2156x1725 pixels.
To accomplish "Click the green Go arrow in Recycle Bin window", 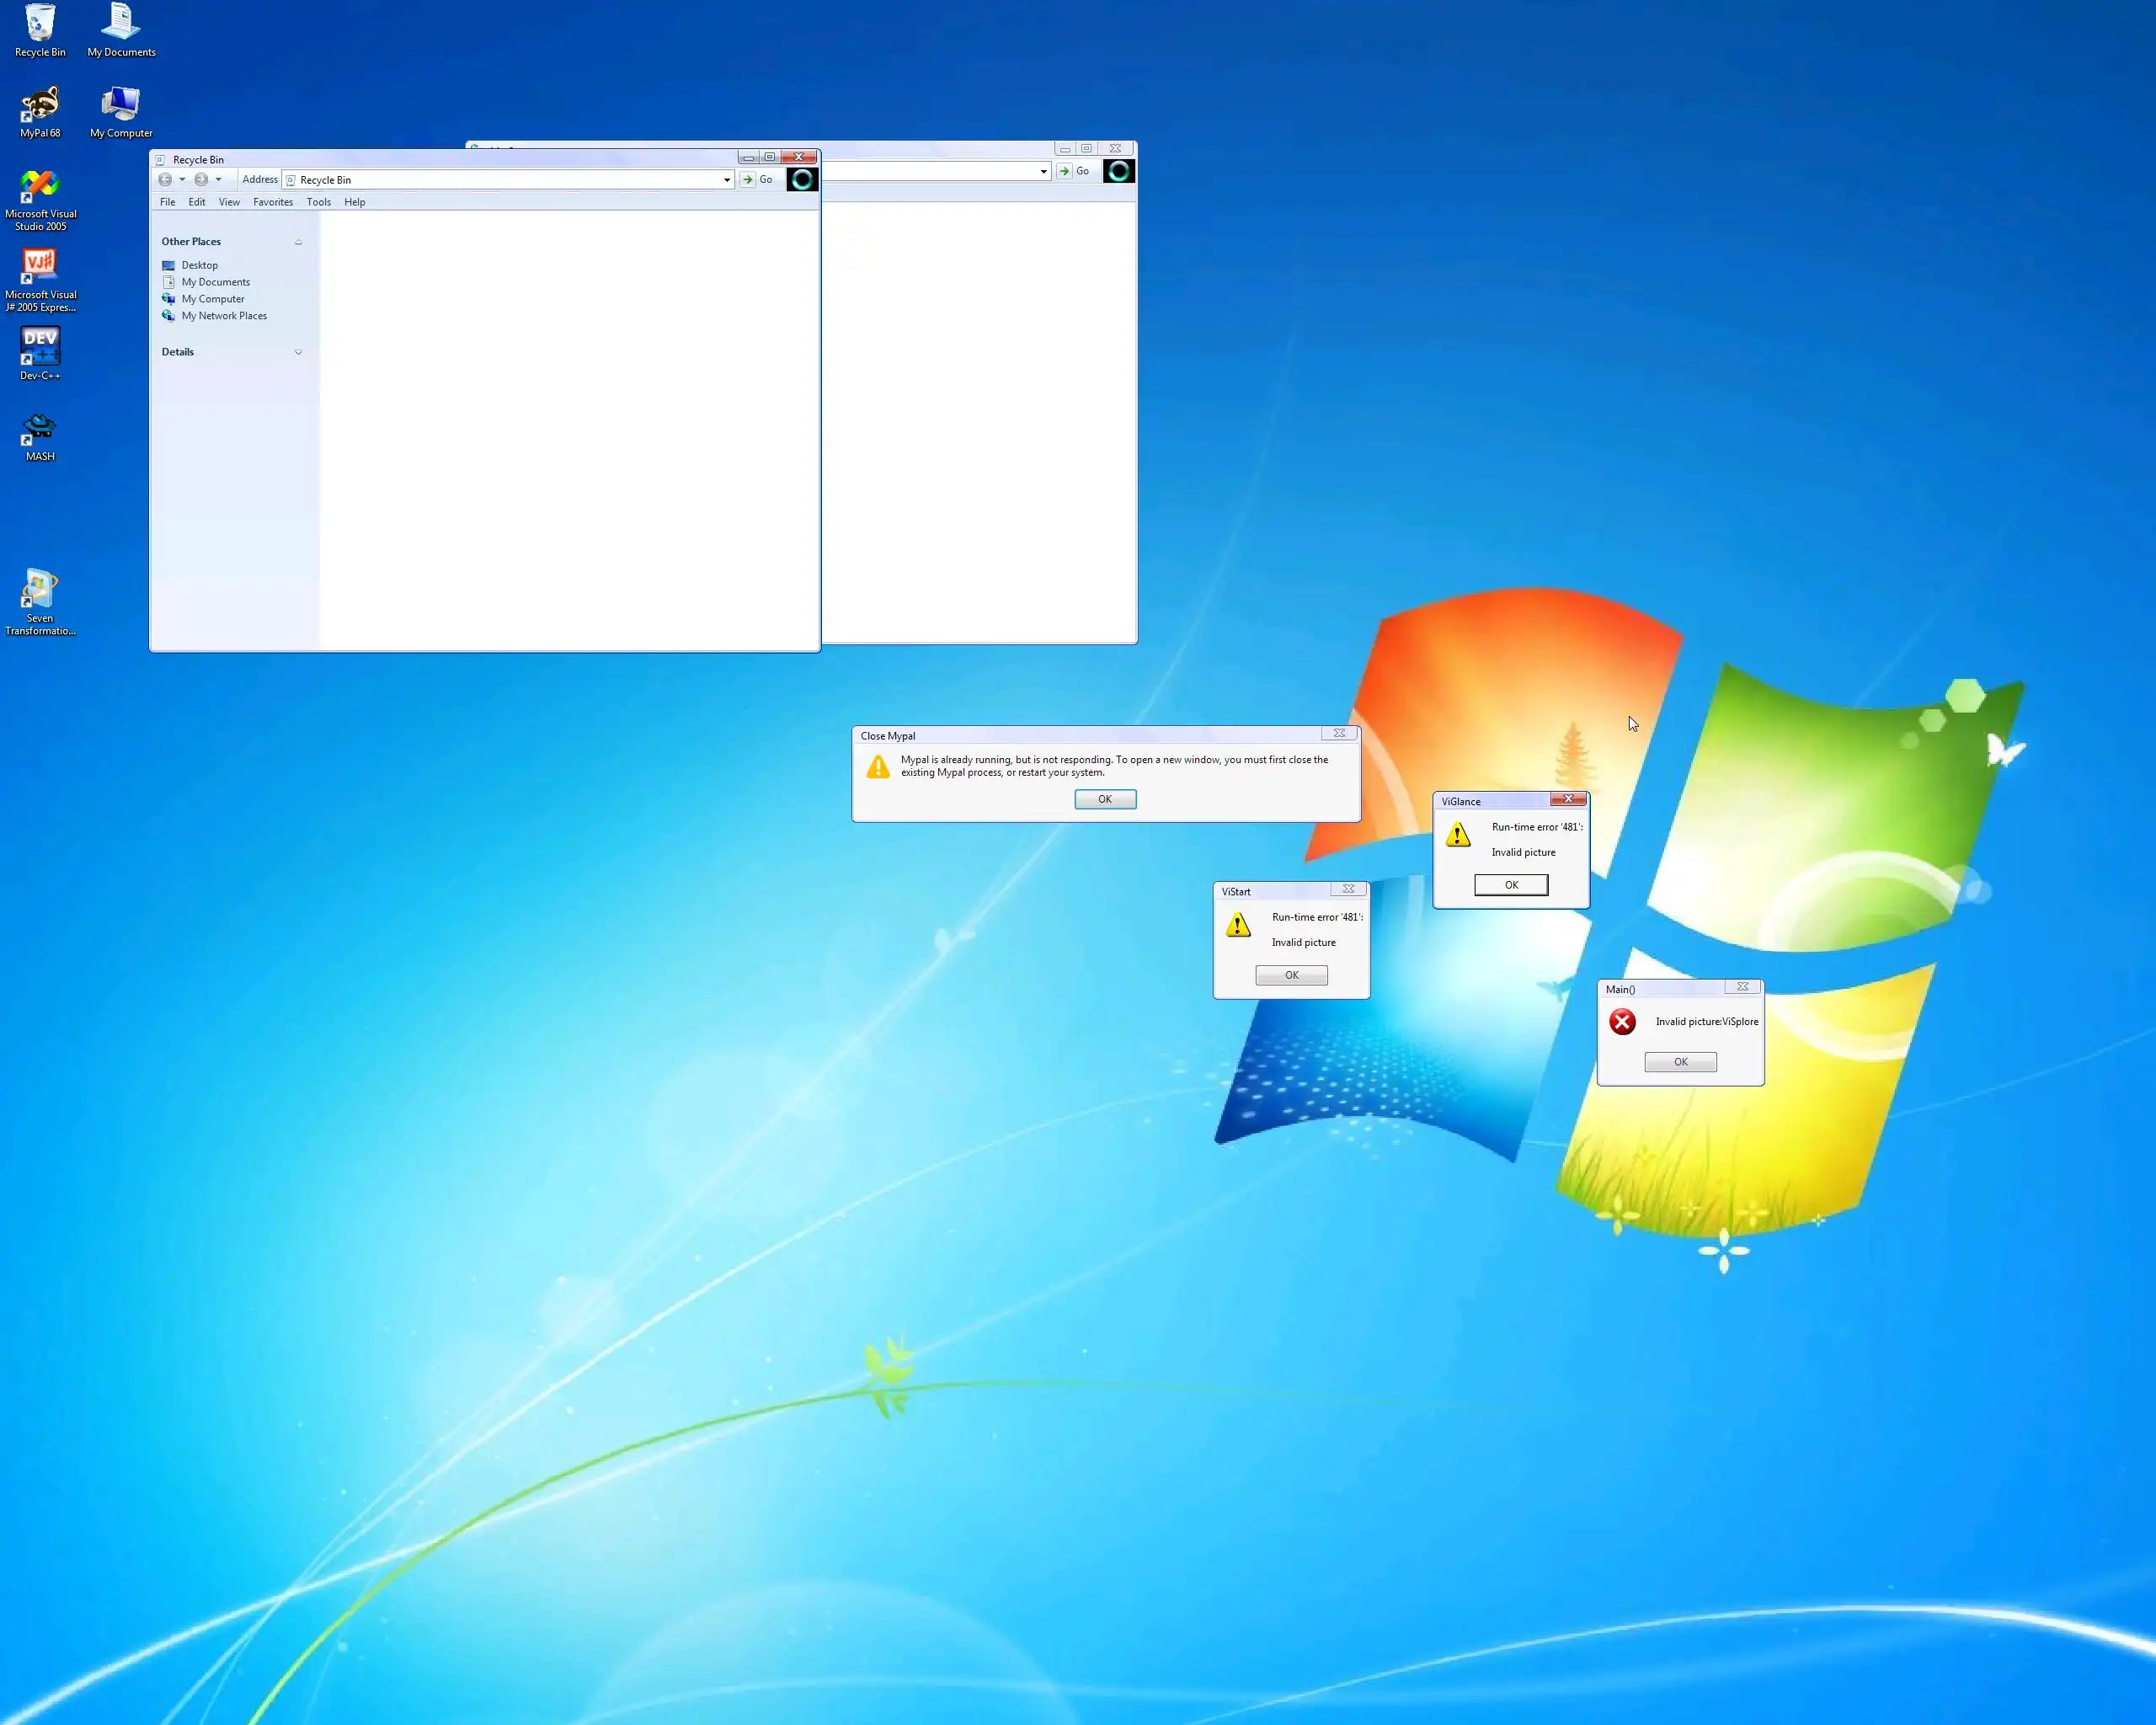I will pyautogui.click(x=747, y=180).
